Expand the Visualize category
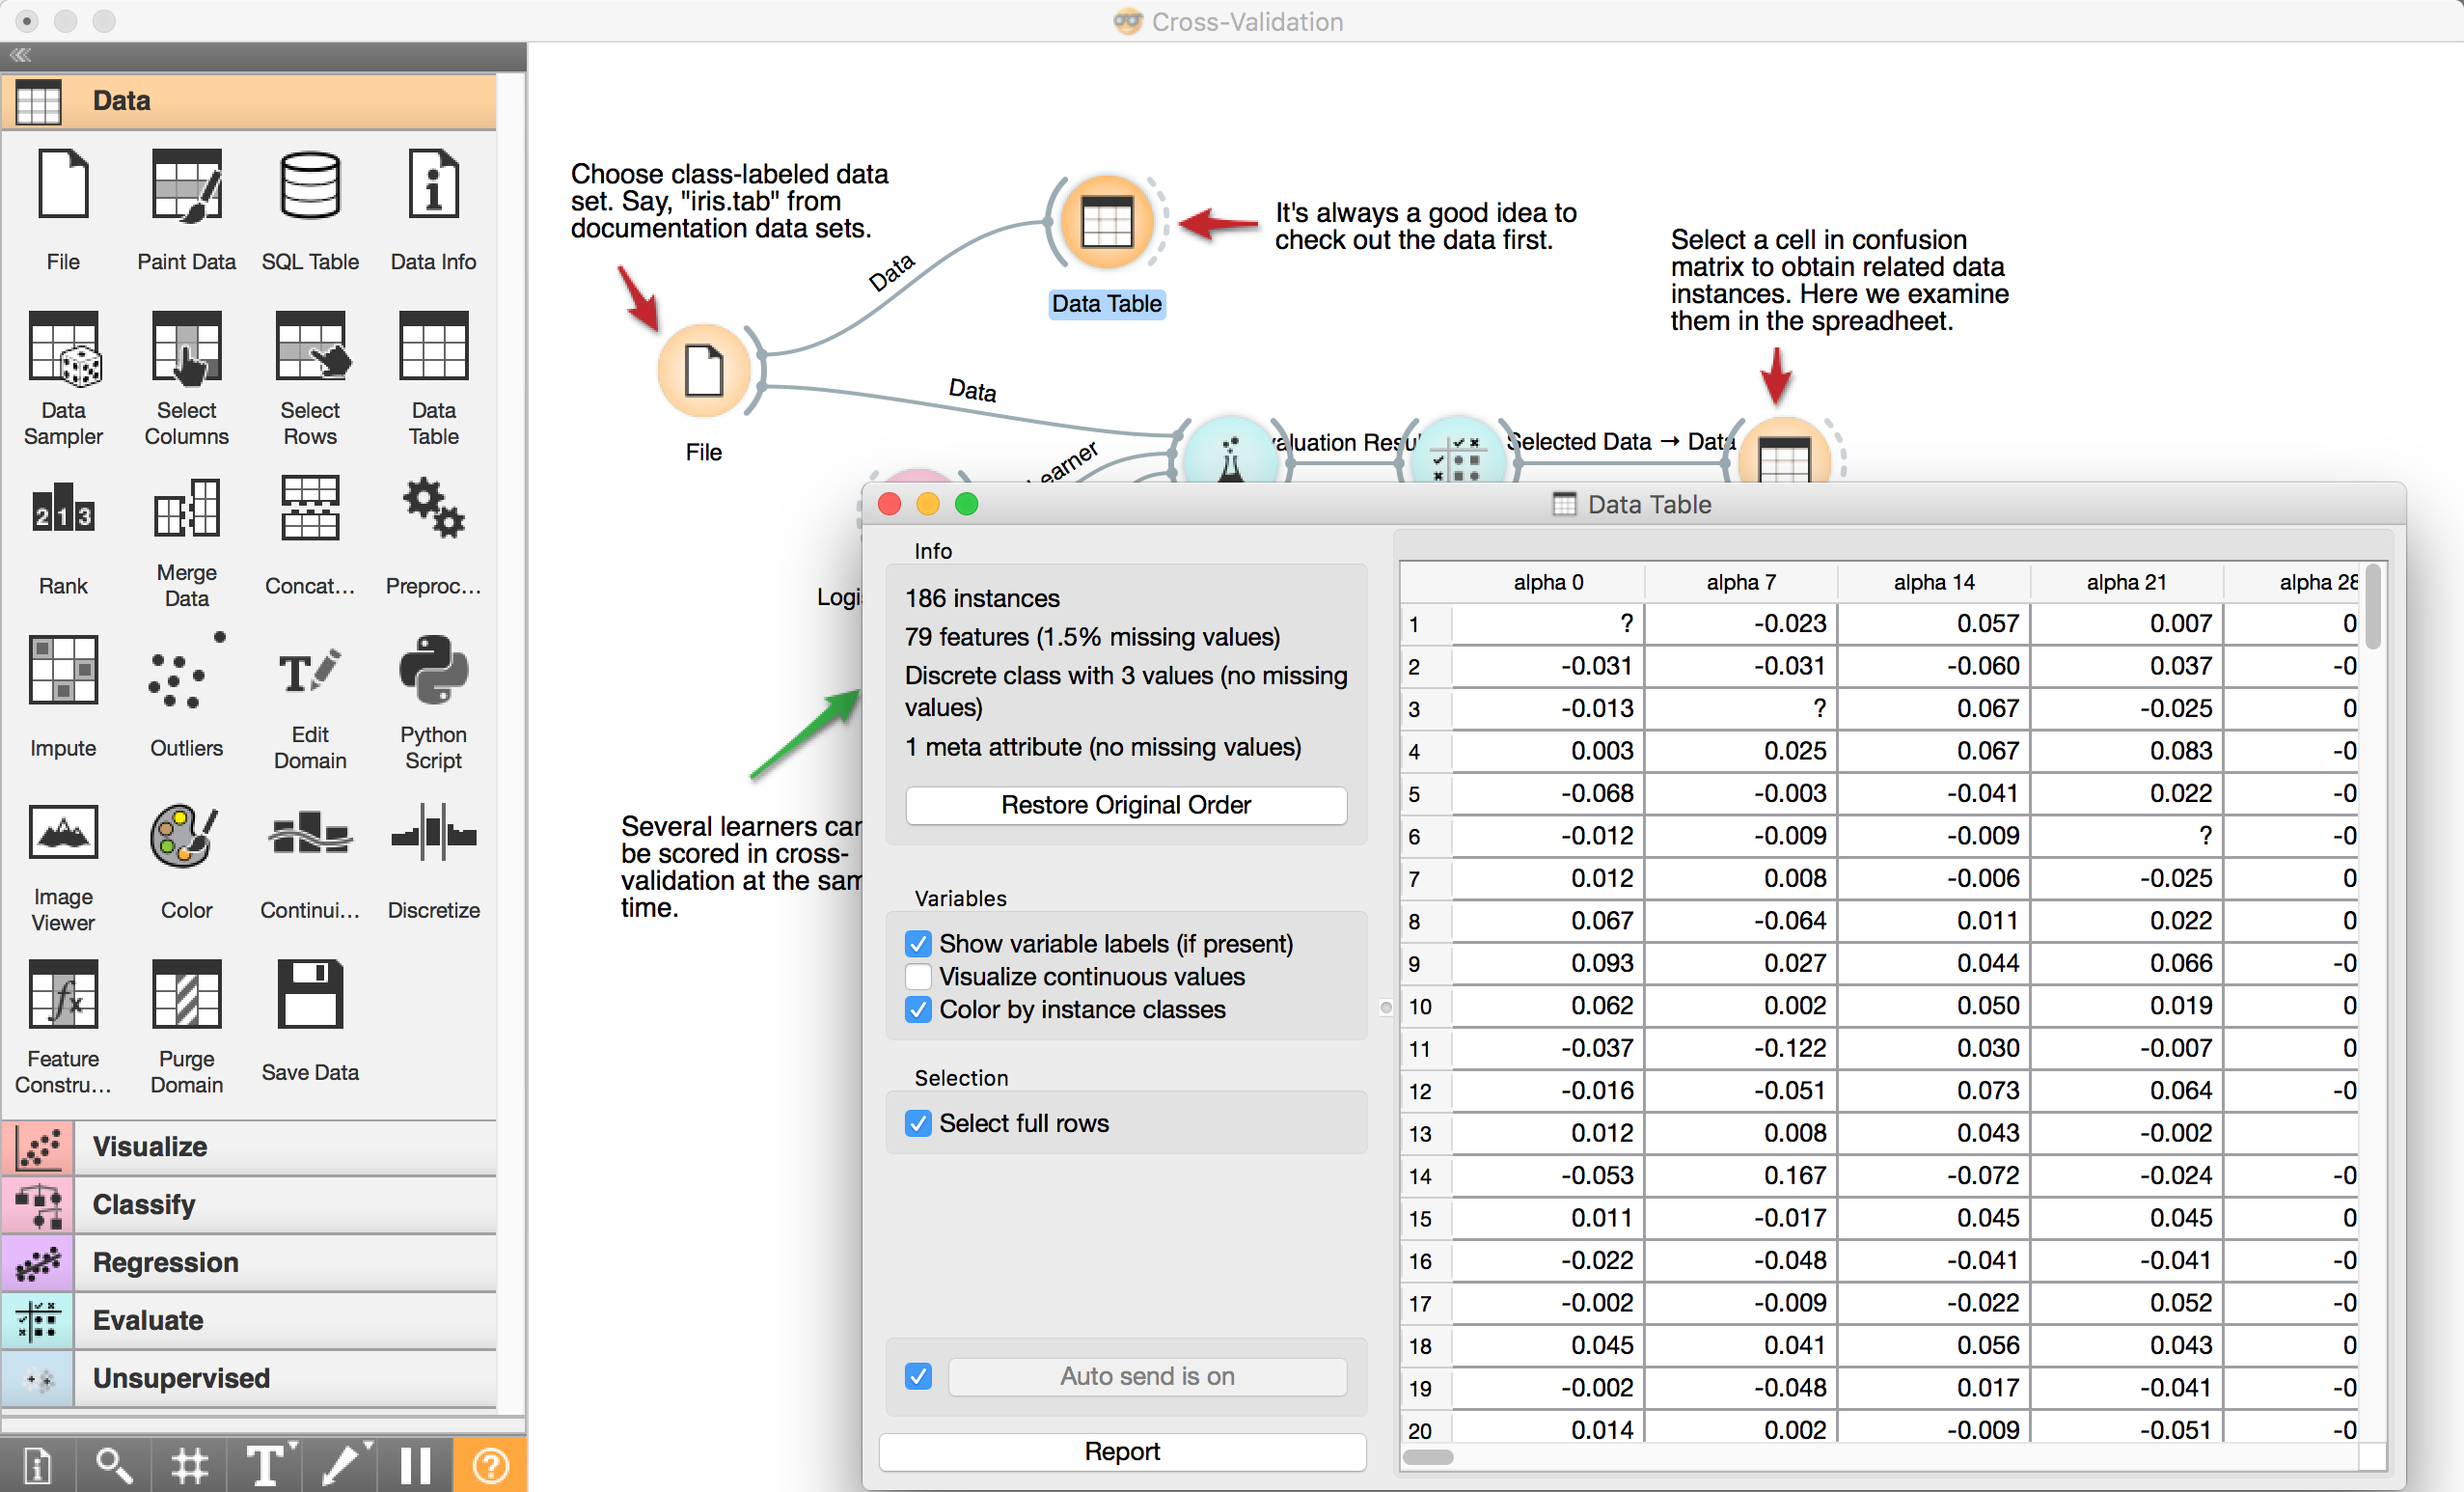 (x=150, y=1146)
